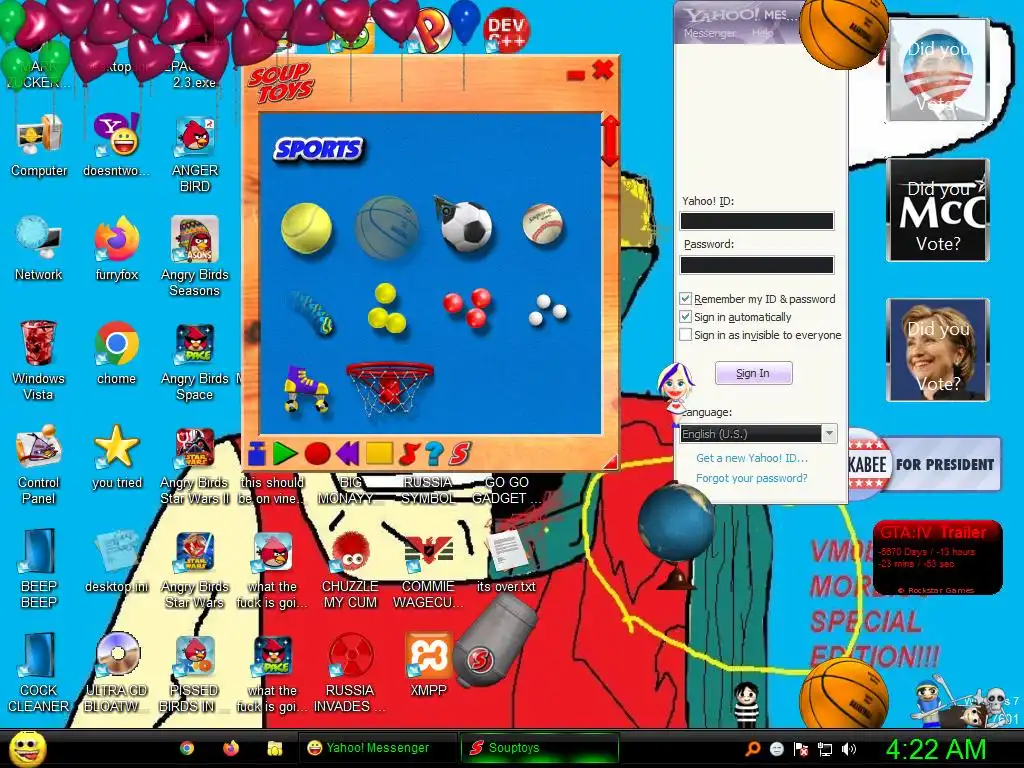Open the COMMIE WAGECU... desktop icon
Screen dimensions: 1024x768
428,569
